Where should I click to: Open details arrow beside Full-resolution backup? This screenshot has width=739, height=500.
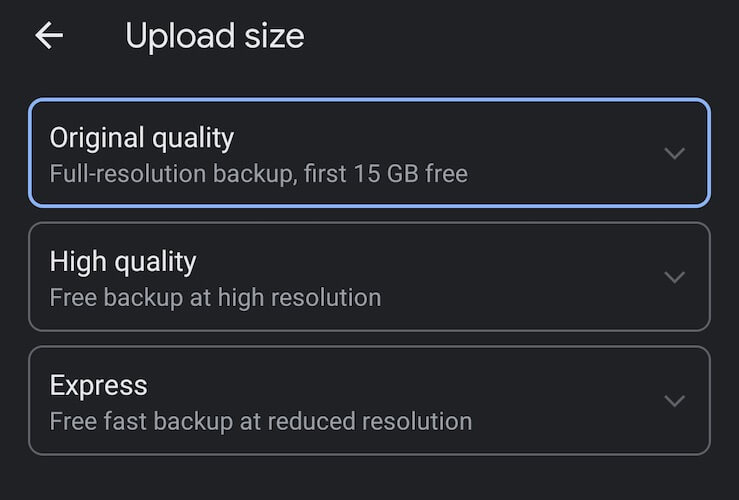coord(674,153)
